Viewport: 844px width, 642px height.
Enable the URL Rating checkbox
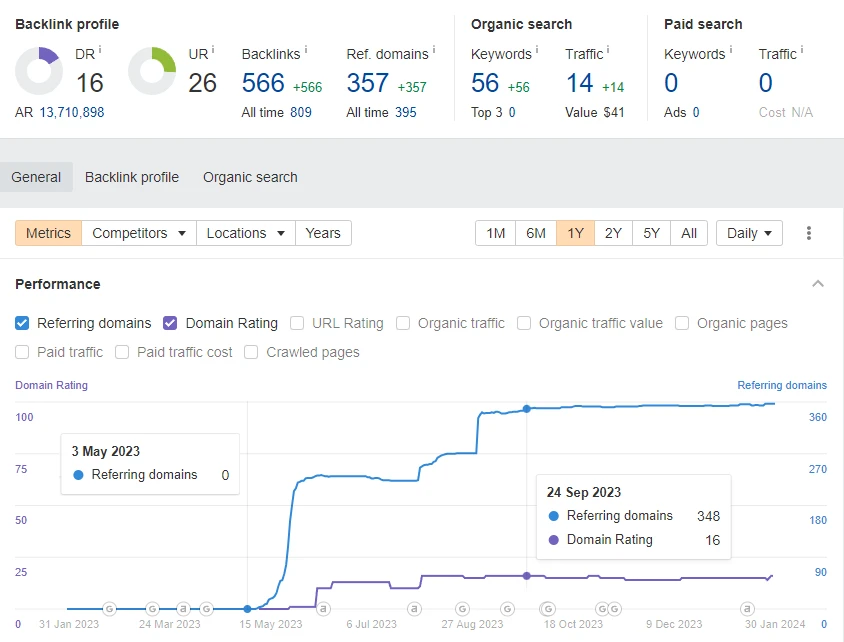297,323
